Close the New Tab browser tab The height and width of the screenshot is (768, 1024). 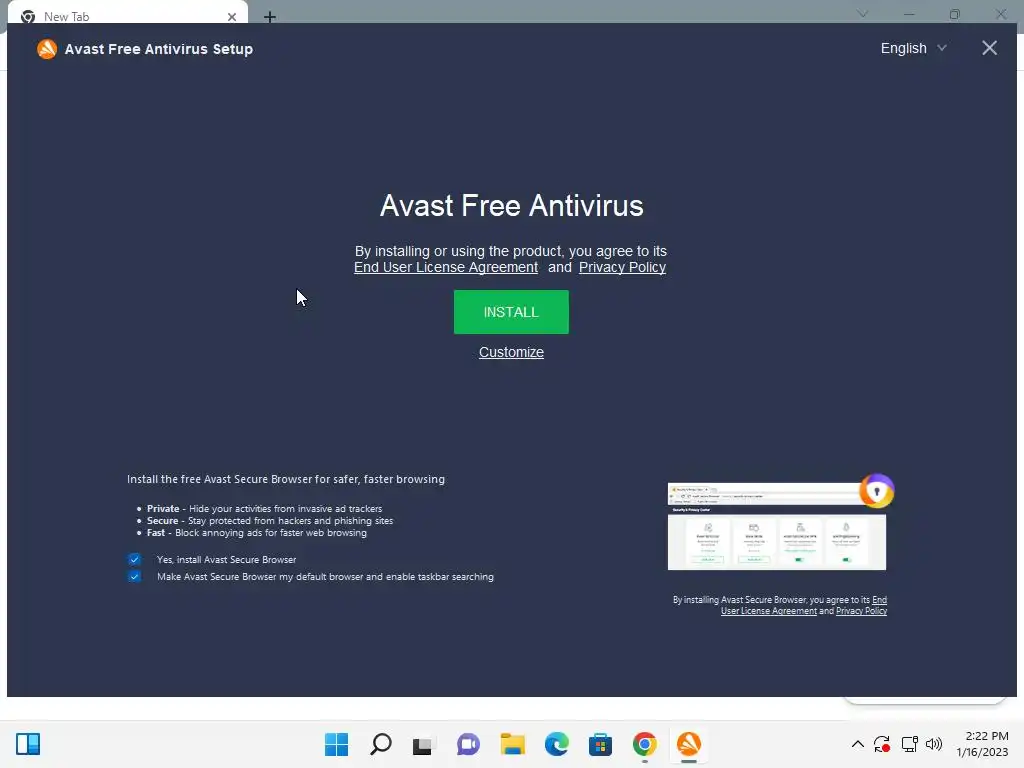tap(232, 17)
